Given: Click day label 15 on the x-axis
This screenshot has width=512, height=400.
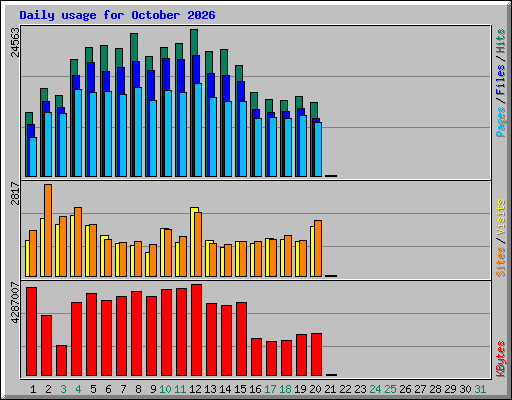Looking at the screenshot, I should click(240, 389).
